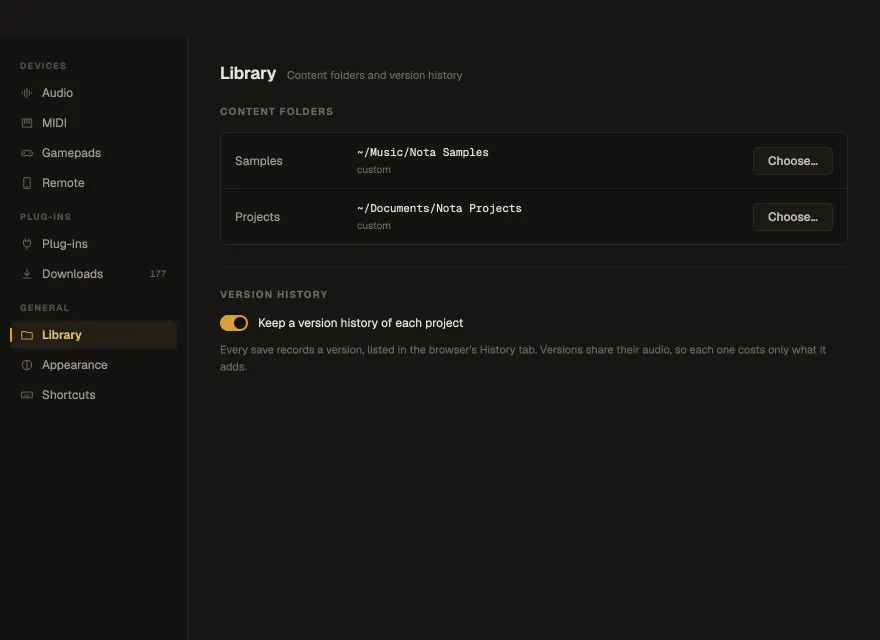Open the Audio settings section
This screenshot has height=640, width=880.
click(x=93, y=93)
